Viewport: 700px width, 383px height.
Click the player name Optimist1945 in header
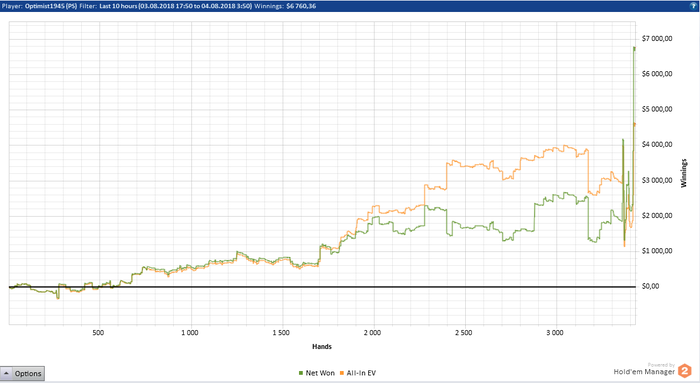45,6
